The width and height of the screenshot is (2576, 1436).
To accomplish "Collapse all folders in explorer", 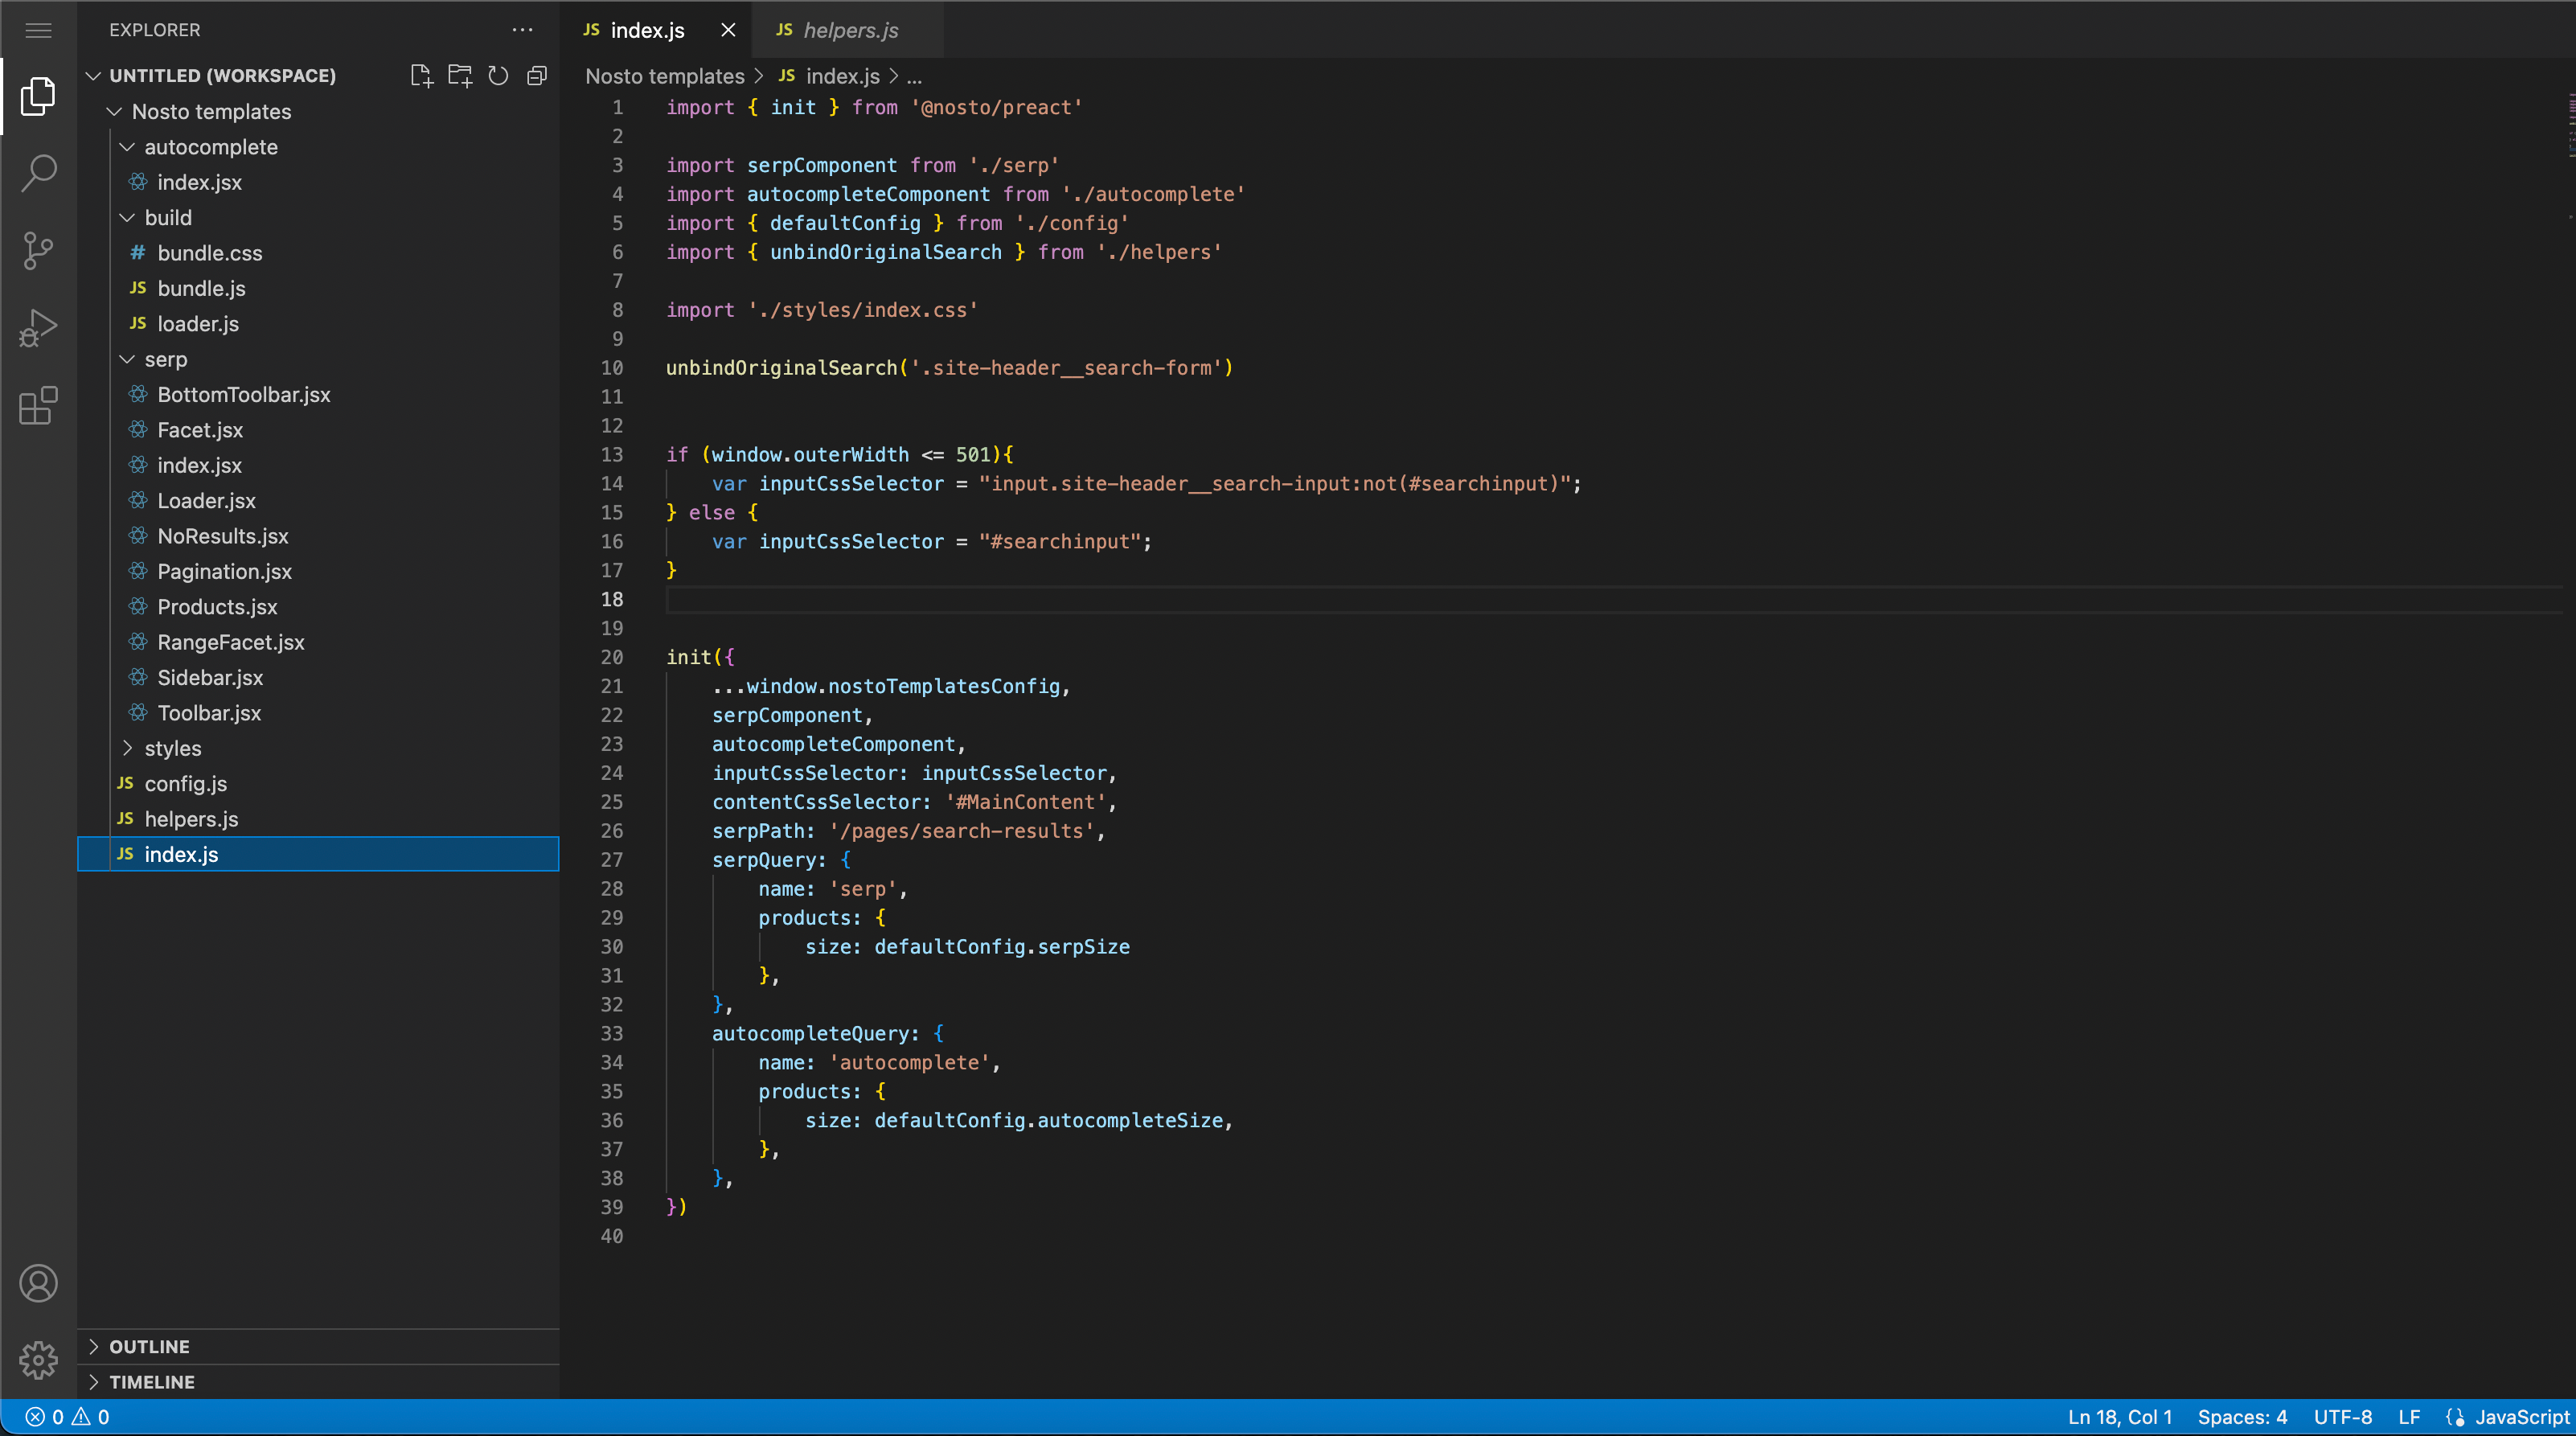I will tap(537, 76).
